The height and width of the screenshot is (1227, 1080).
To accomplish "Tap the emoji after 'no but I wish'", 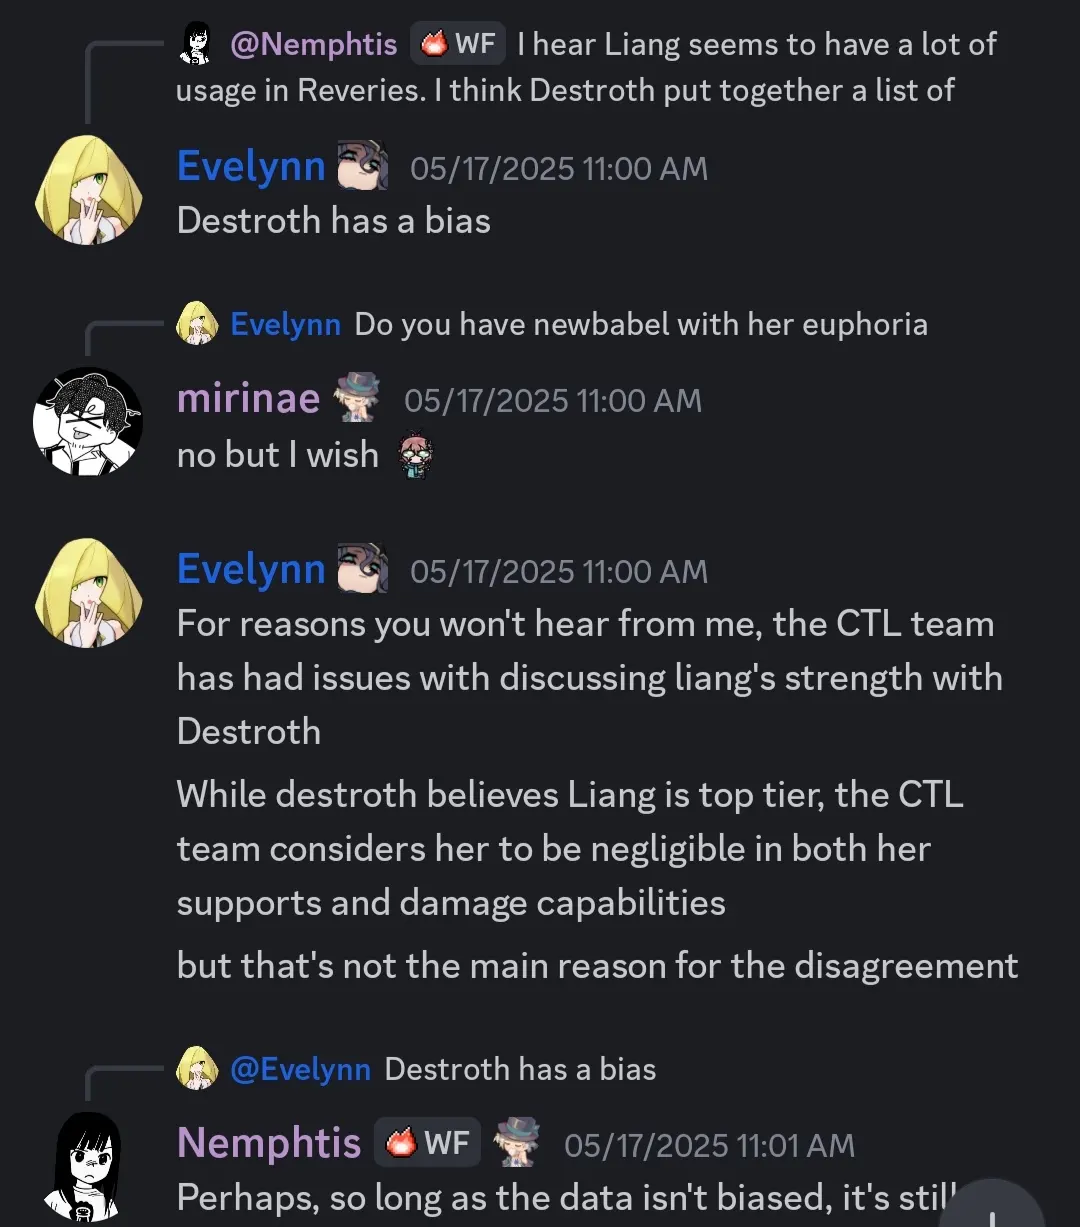I will coord(414,455).
